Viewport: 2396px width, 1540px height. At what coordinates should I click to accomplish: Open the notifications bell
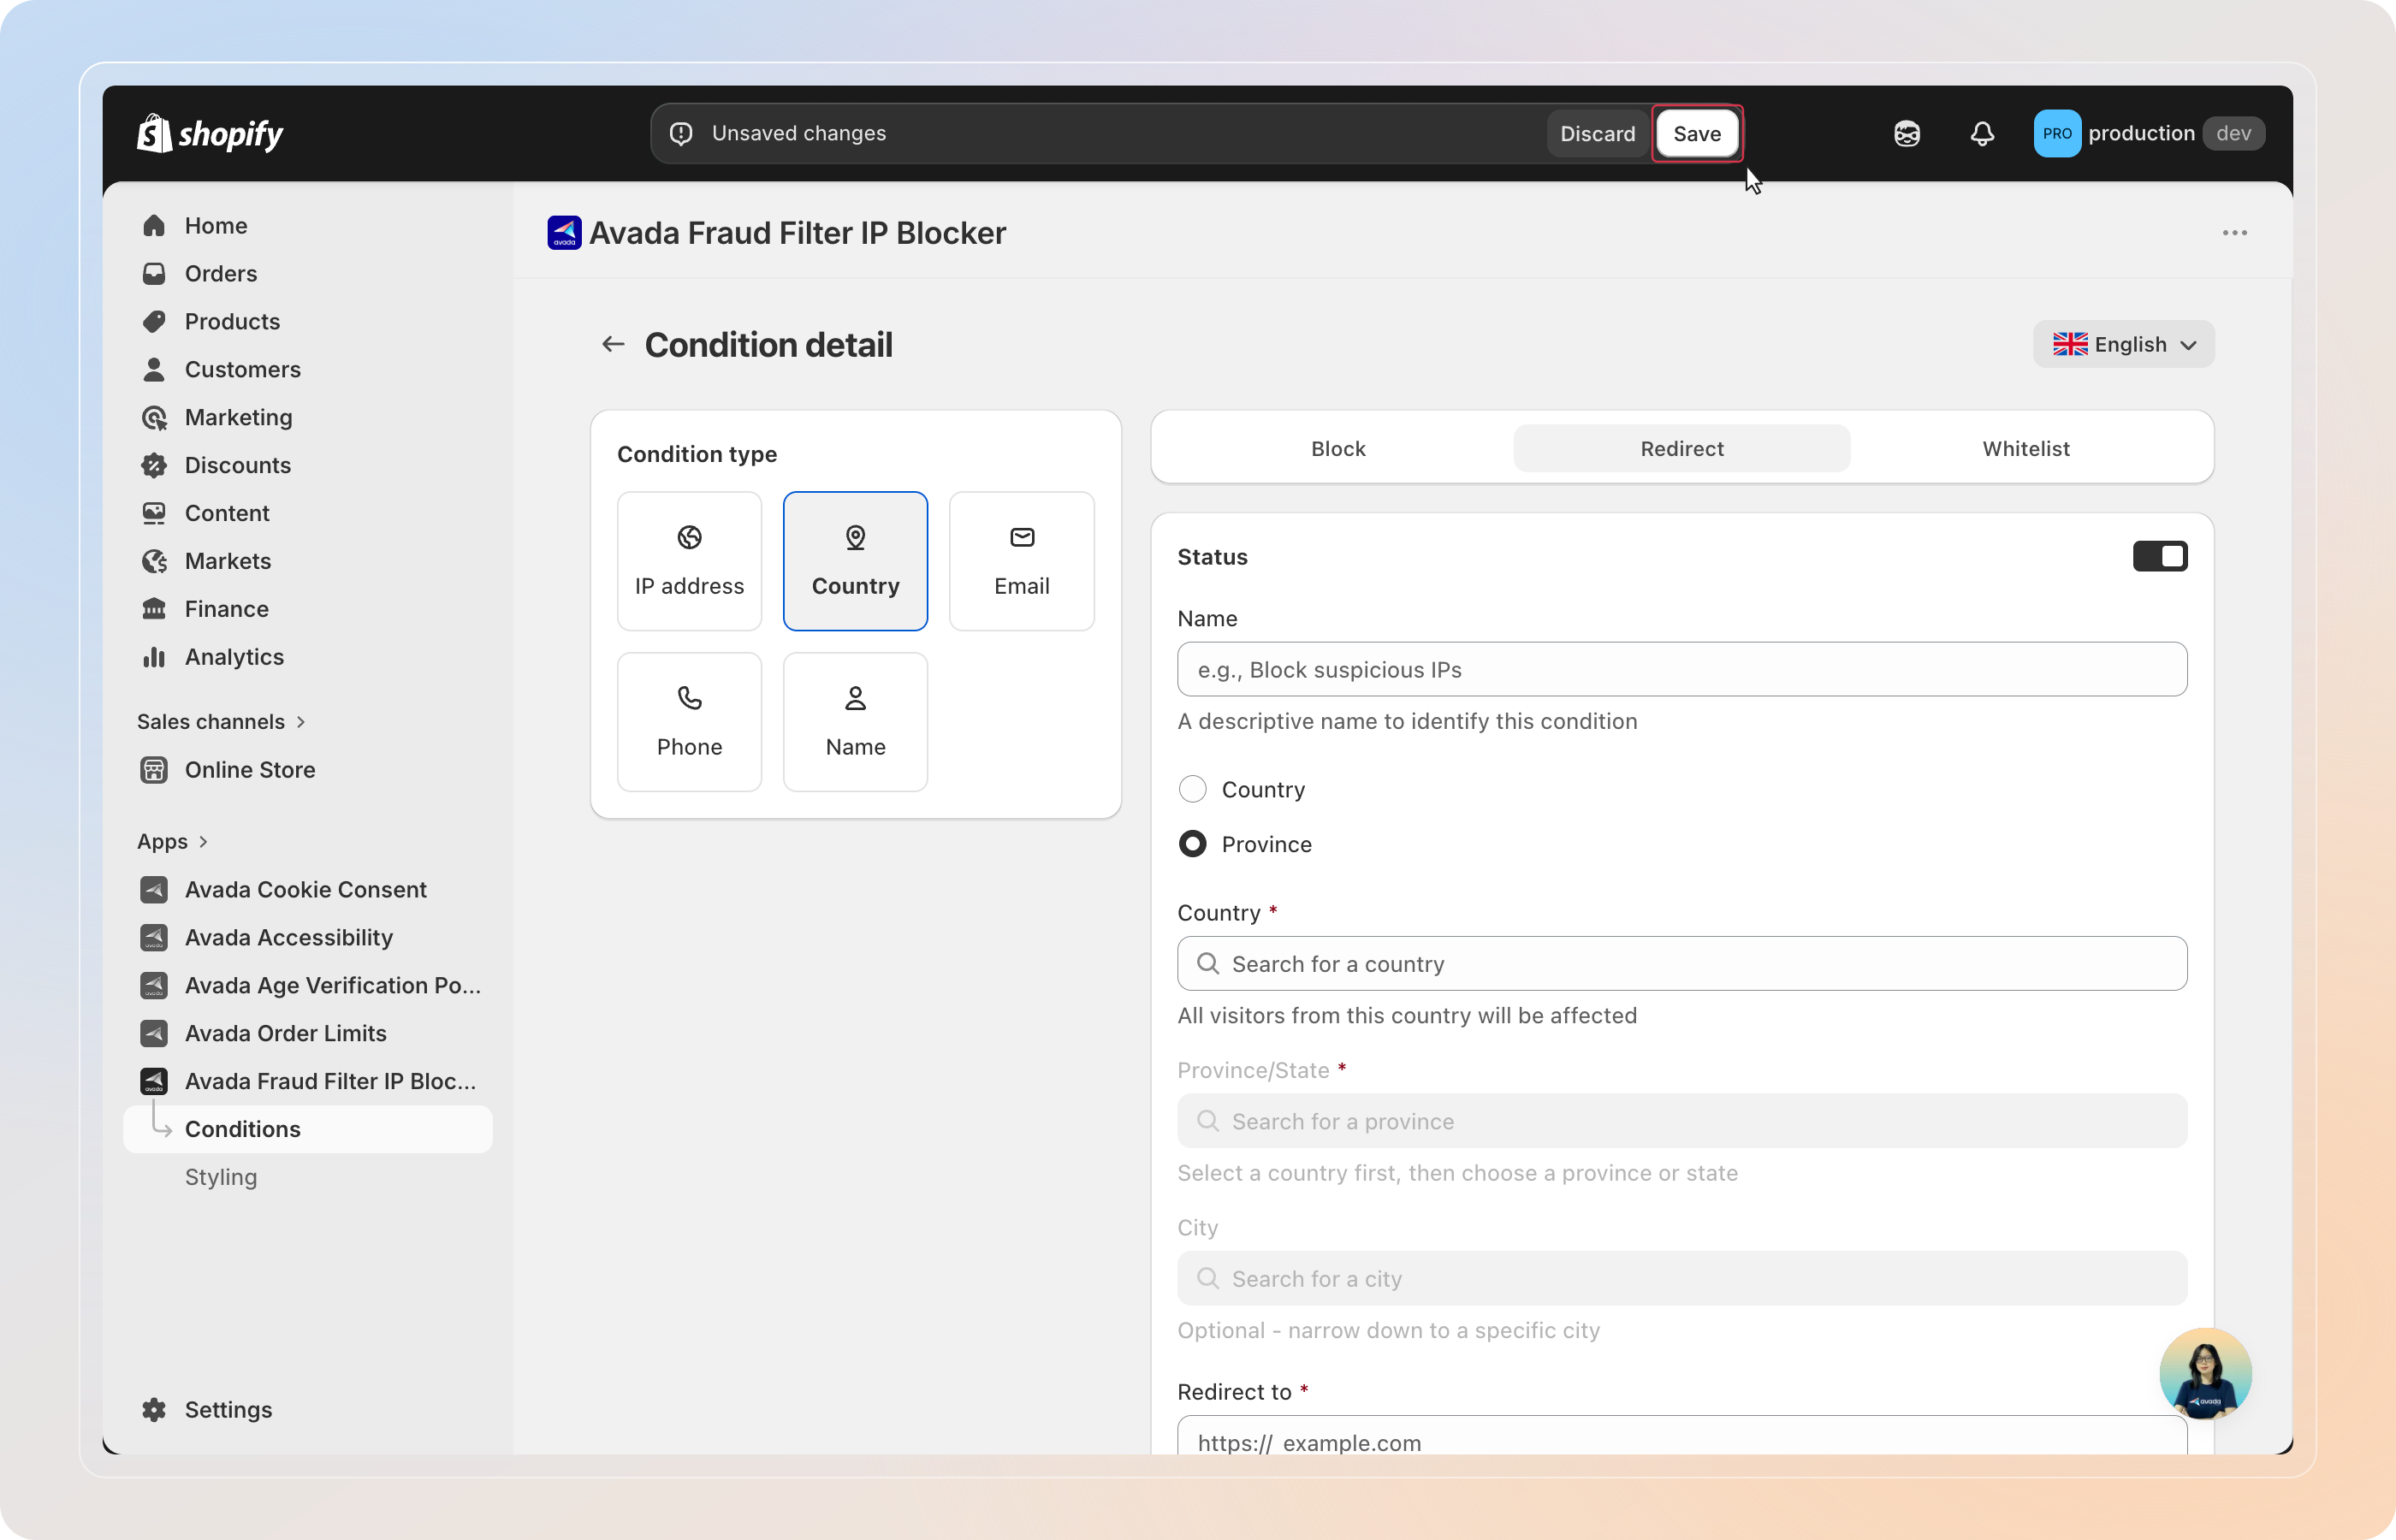(x=1982, y=133)
